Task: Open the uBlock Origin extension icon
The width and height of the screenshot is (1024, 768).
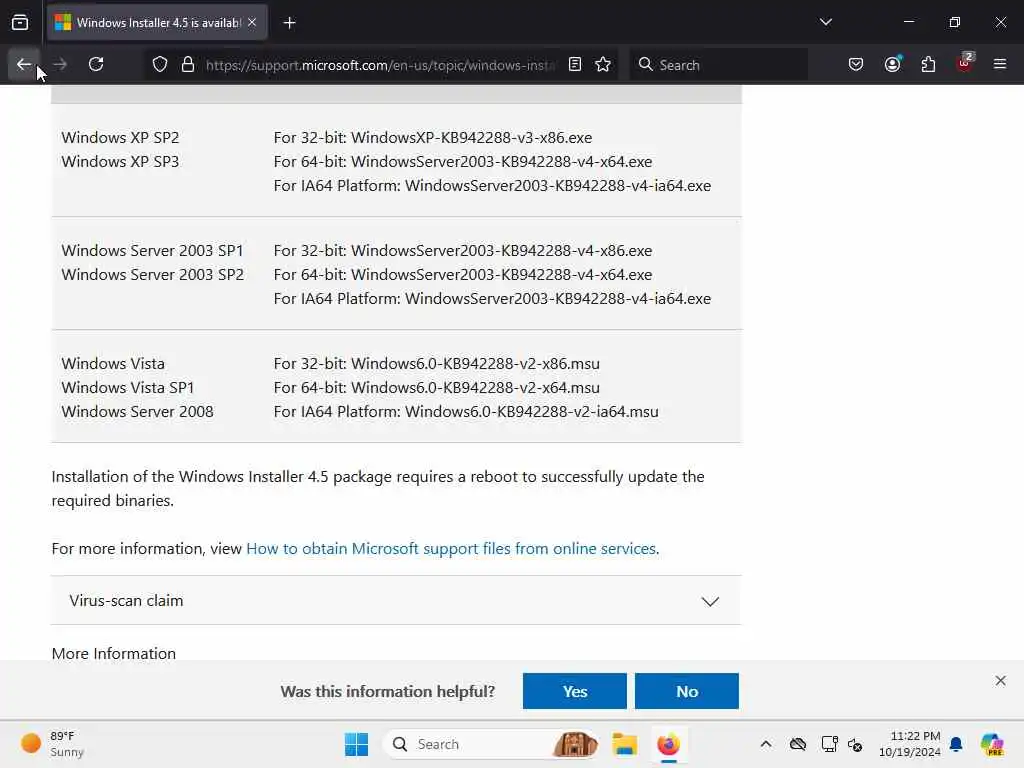Action: click(x=965, y=63)
